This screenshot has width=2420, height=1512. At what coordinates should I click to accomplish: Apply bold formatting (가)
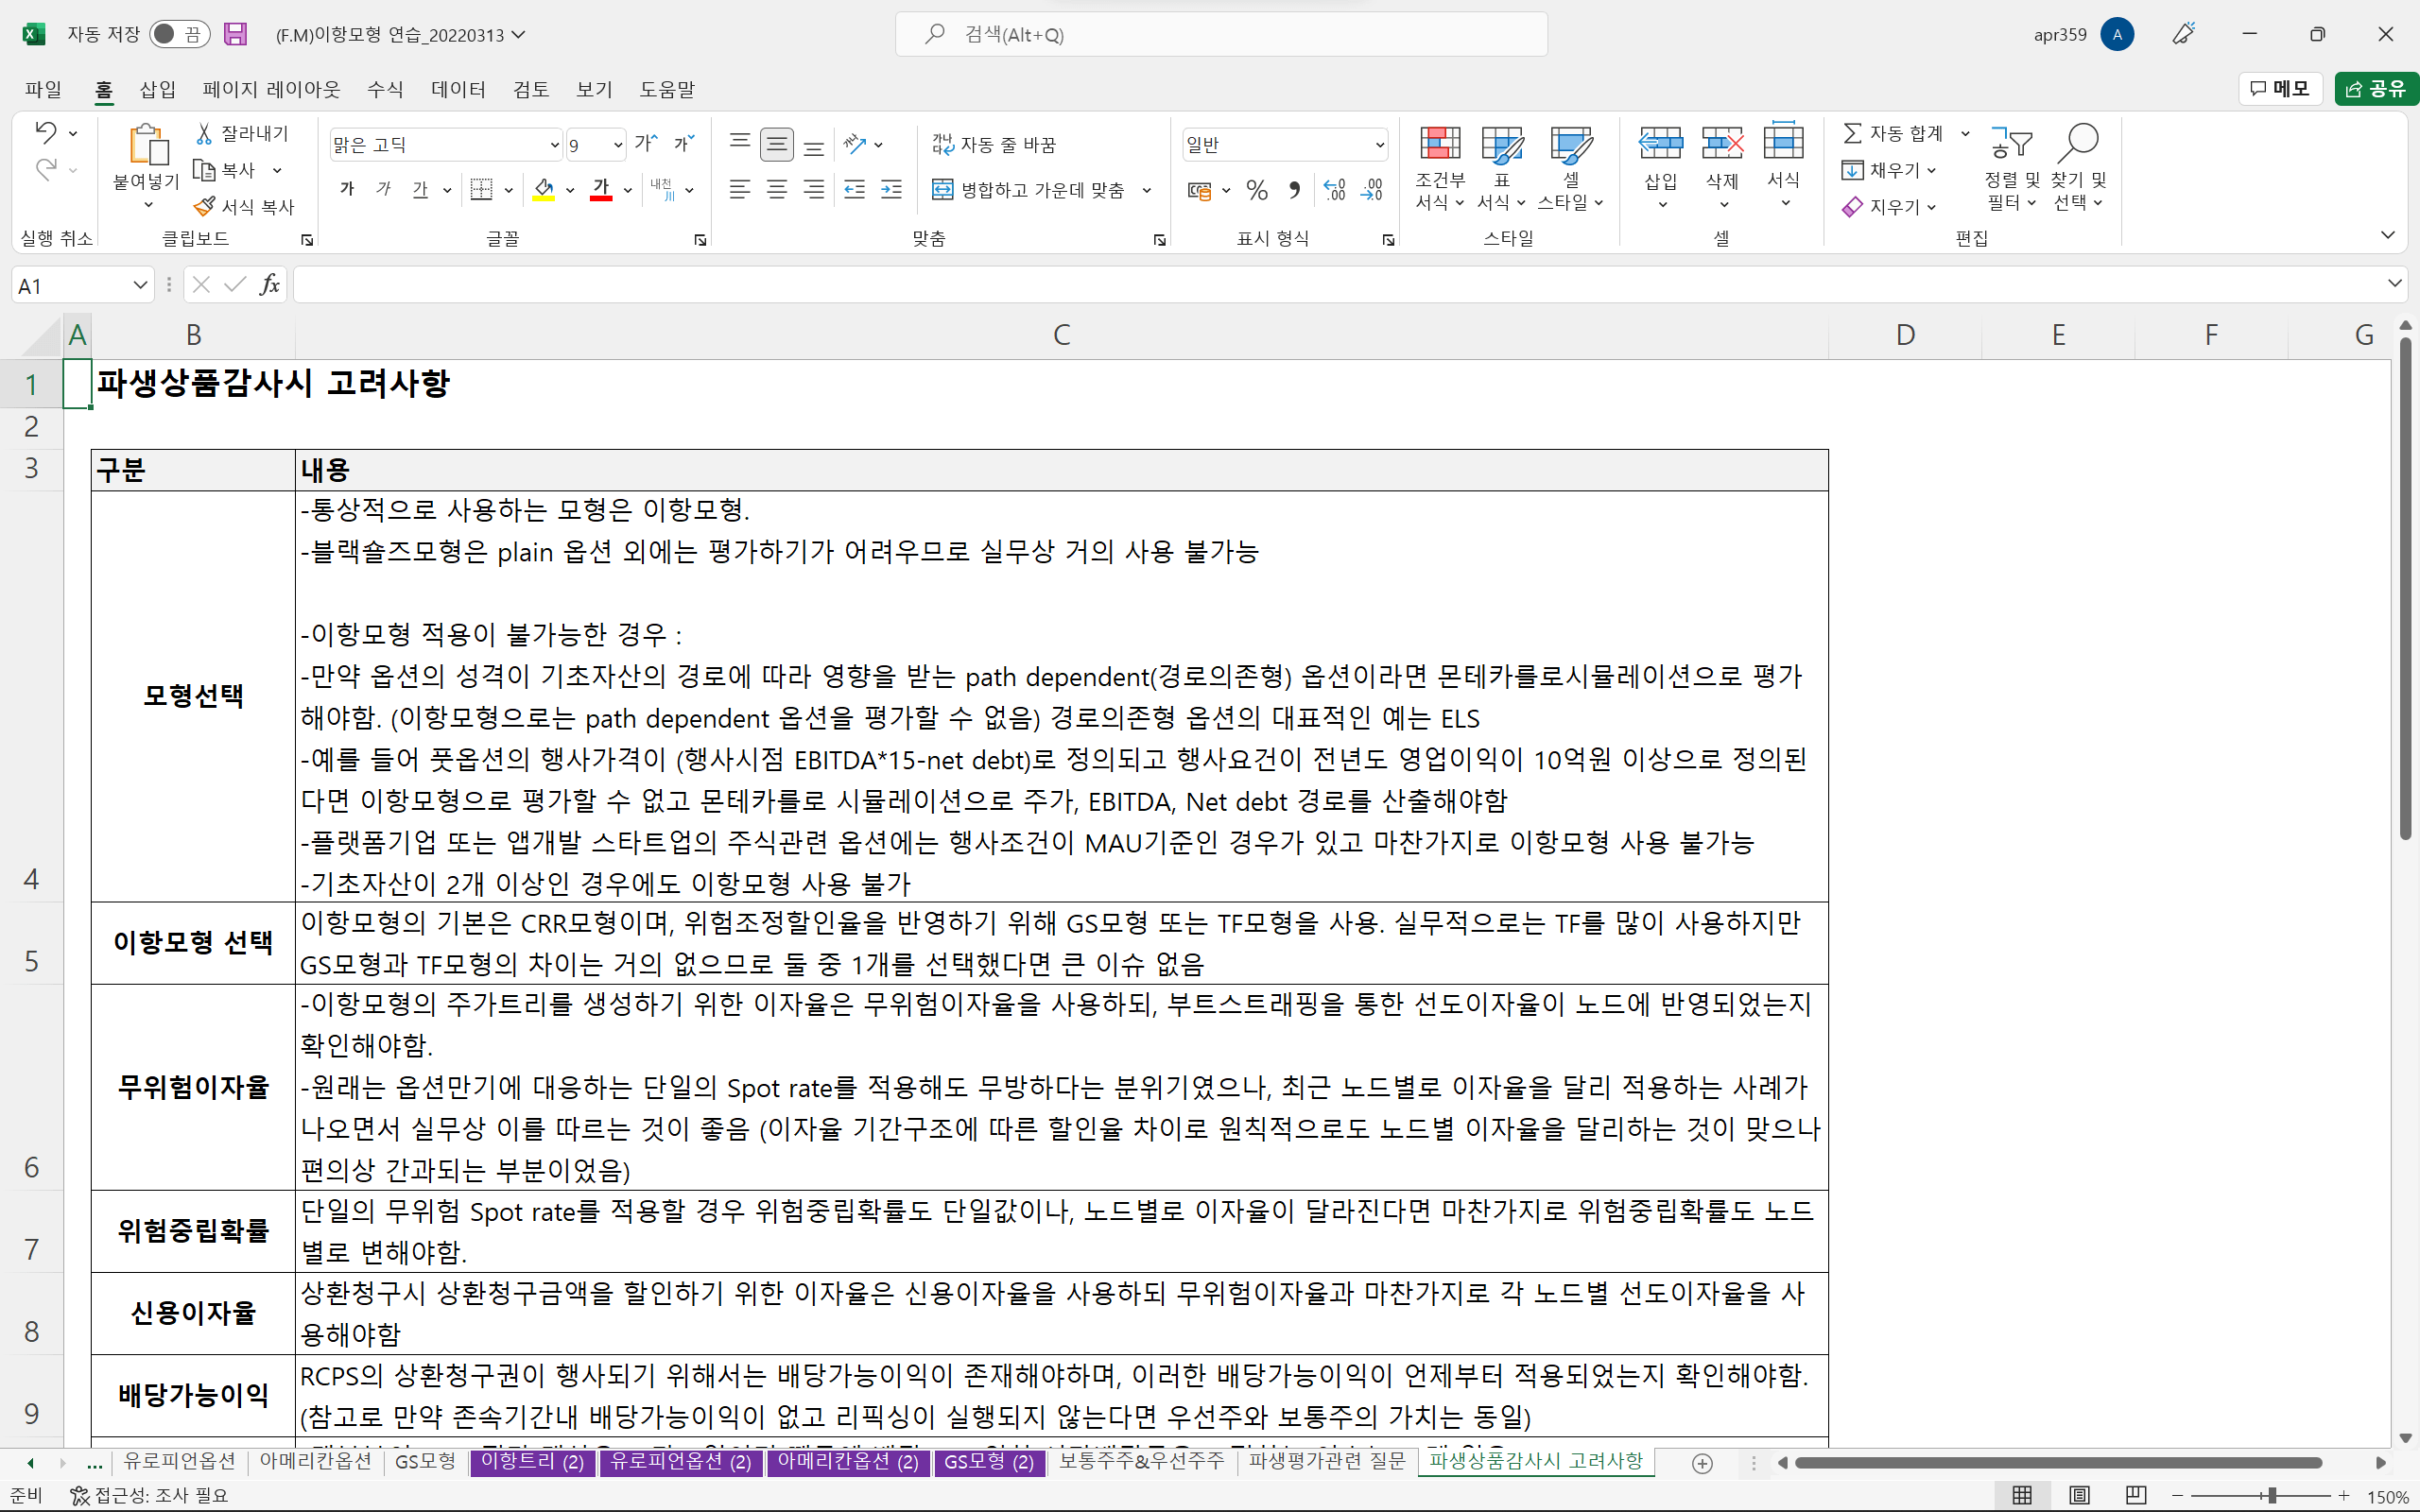coord(347,189)
